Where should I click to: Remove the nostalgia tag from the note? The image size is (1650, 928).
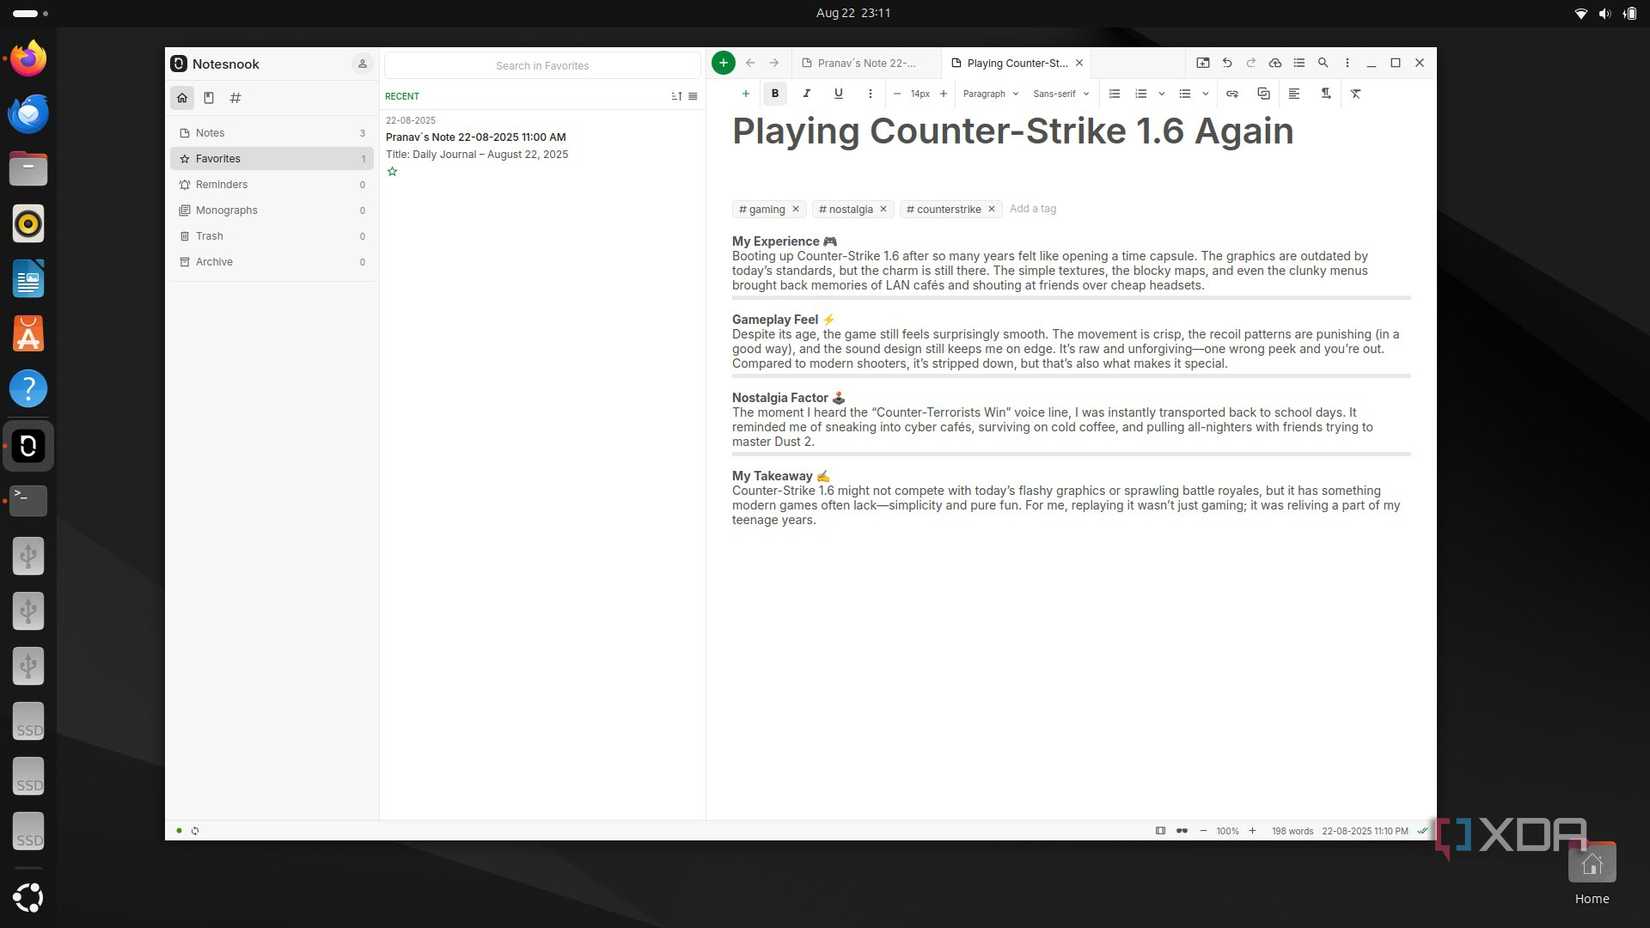tap(883, 209)
